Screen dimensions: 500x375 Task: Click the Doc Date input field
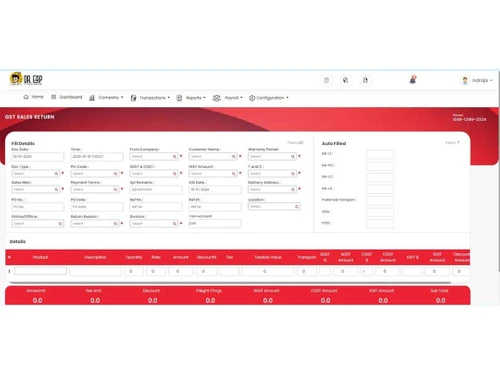coord(38,156)
